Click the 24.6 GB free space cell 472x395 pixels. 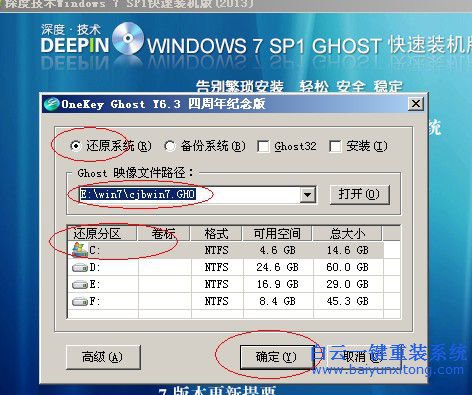pyautogui.click(x=277, y=267)
